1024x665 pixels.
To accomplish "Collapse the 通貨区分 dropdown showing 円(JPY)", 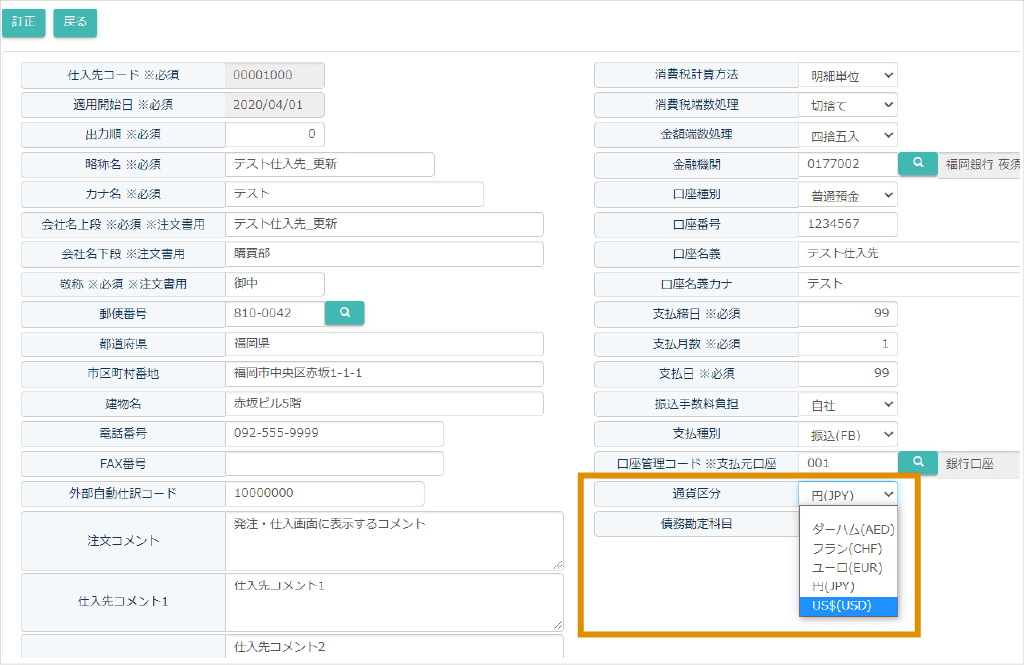I will click(x=848, y=495).
